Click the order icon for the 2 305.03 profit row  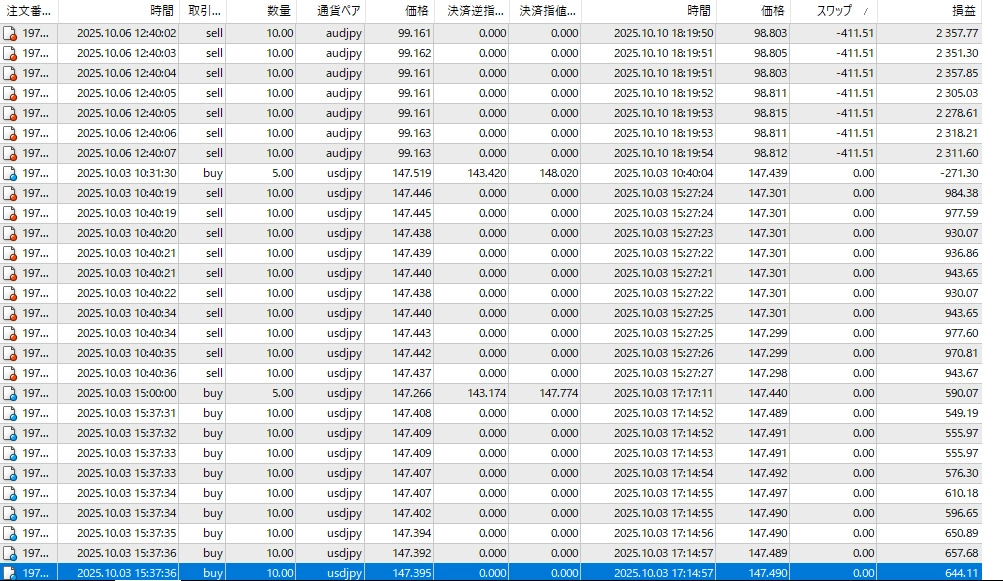pyautogui.click(x=10, y=93)
